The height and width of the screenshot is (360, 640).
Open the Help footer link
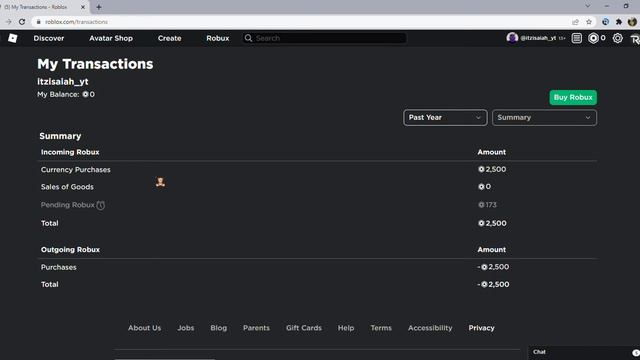tap(346, 328)
